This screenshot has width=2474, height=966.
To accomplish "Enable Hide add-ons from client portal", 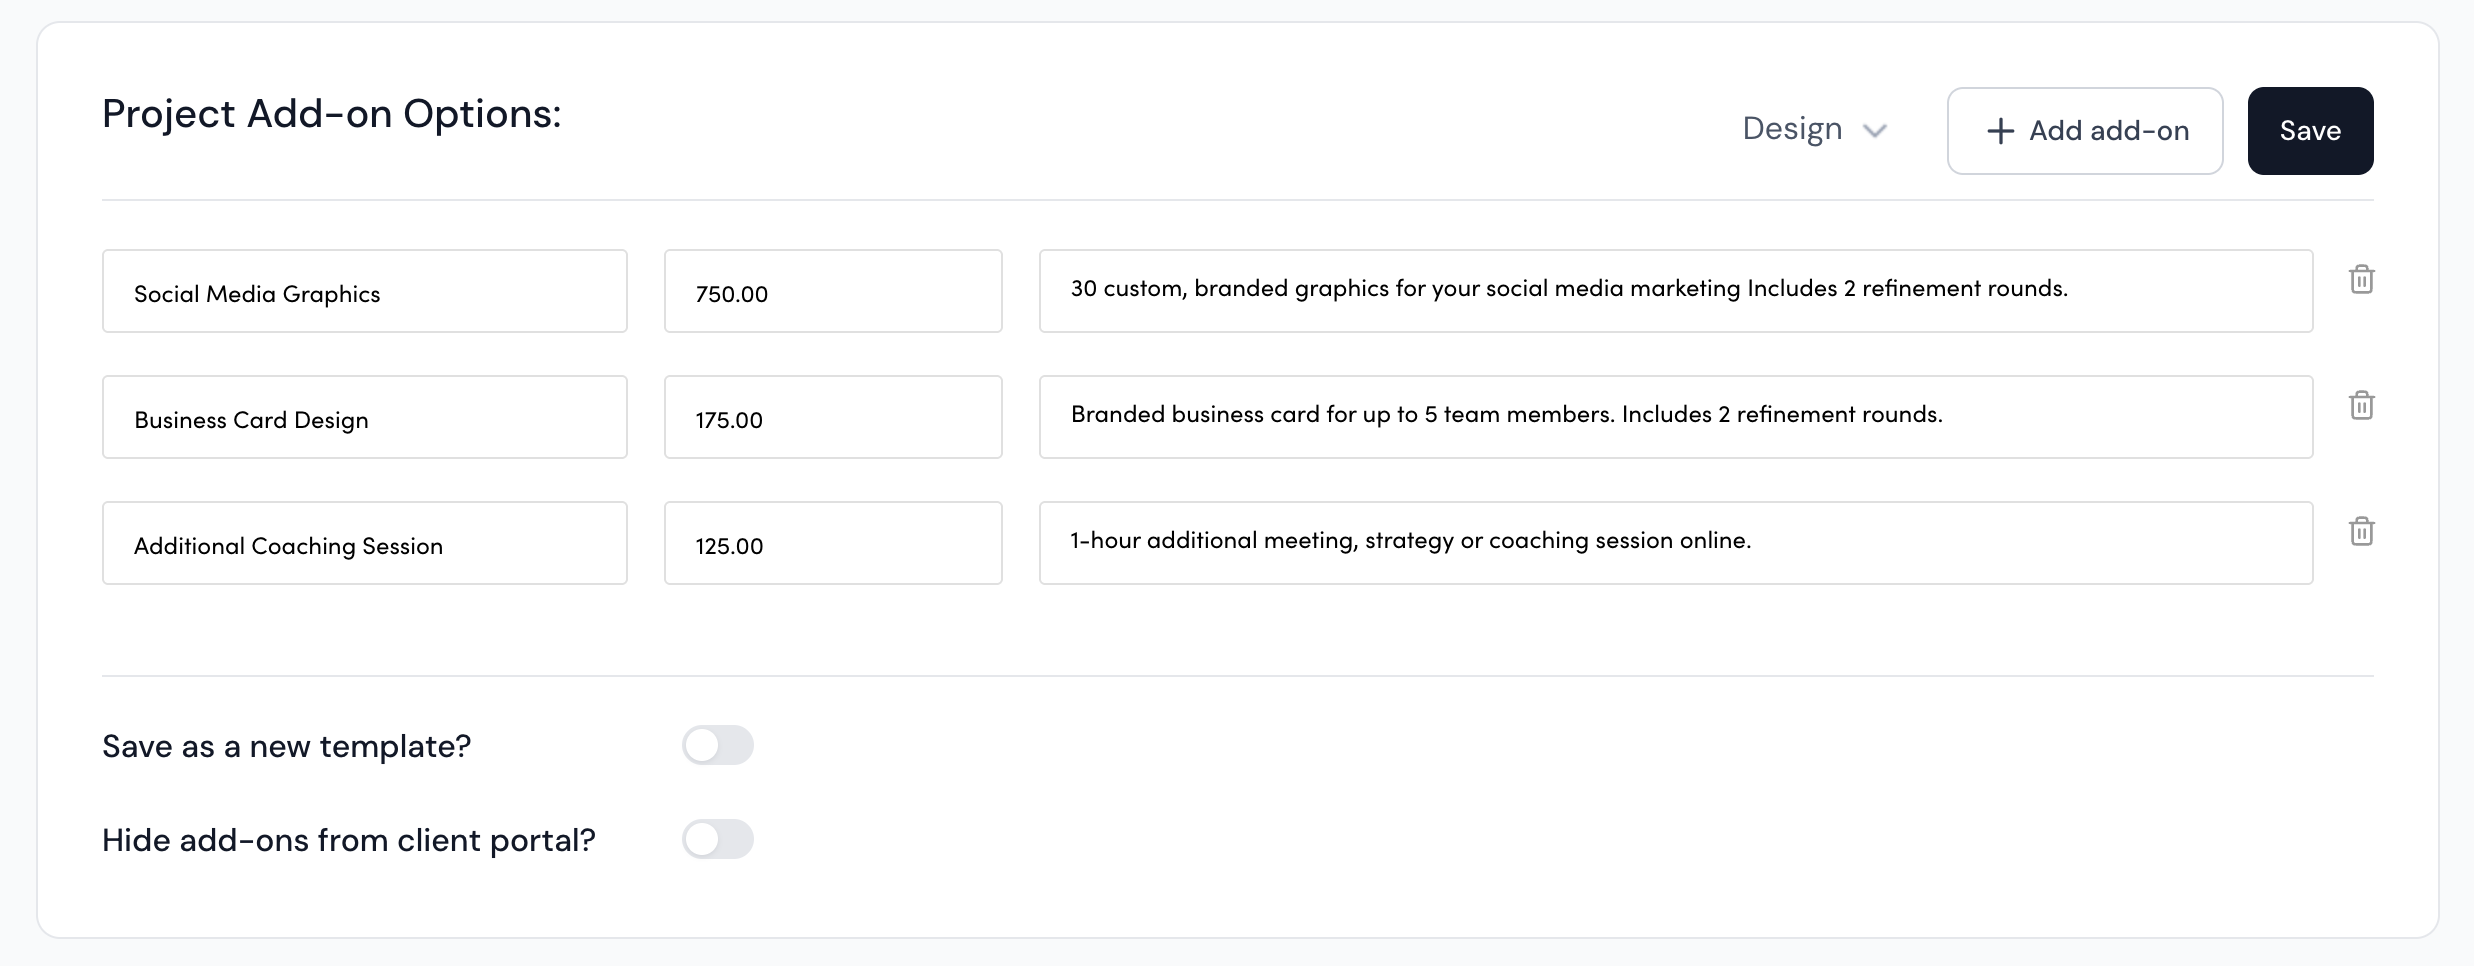I will [x=717, y=839].
